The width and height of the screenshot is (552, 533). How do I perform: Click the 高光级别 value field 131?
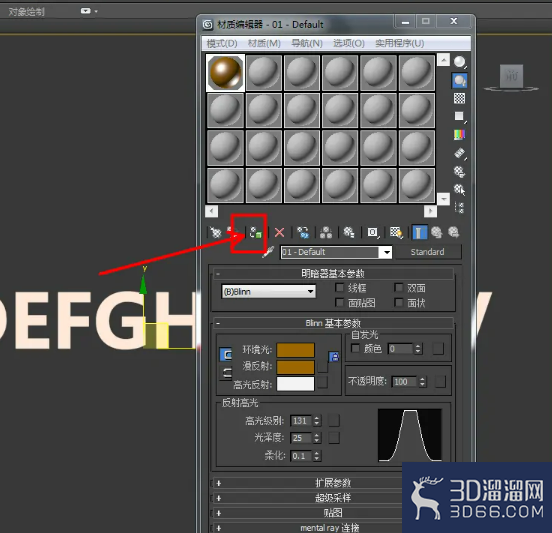[x=301, y=420]
